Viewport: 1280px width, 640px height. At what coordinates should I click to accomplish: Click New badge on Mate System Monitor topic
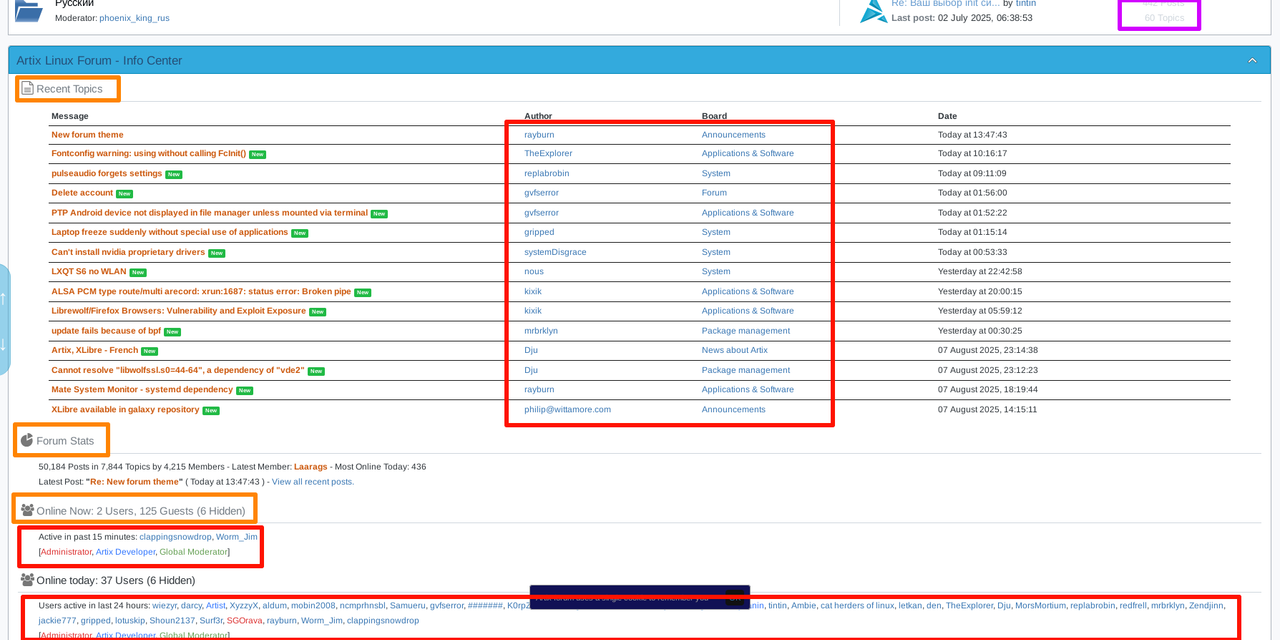244,391
